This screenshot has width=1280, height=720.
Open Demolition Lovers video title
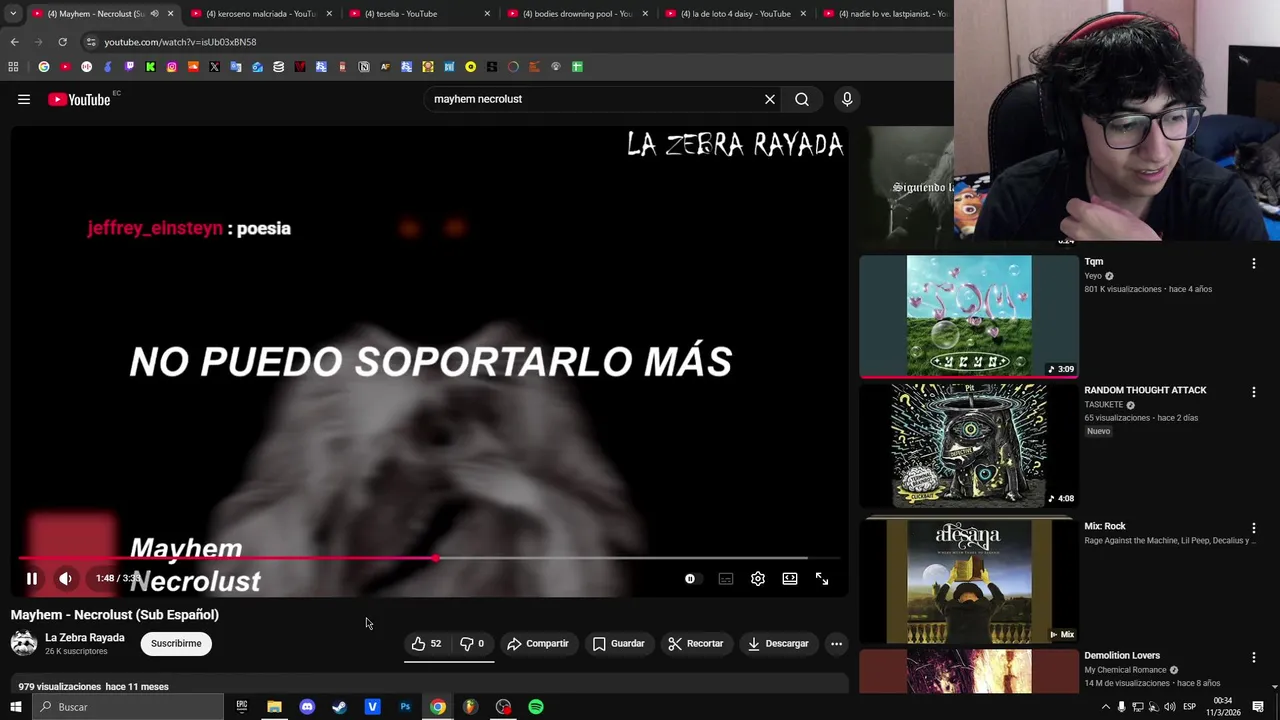pos(1122,655)
